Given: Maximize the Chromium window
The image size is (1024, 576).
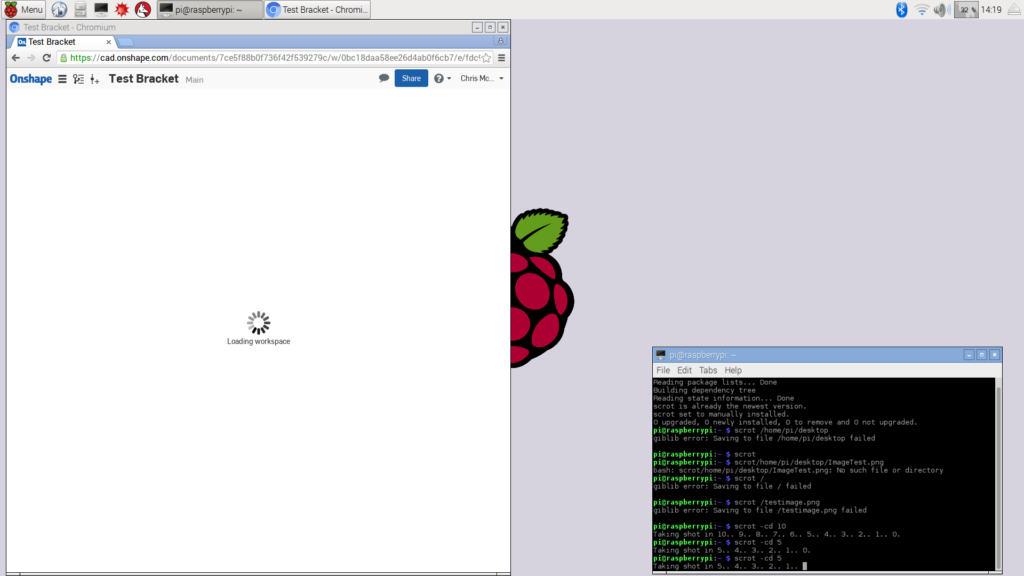Looking at the screenshot, I should click(x=490, y=27).
